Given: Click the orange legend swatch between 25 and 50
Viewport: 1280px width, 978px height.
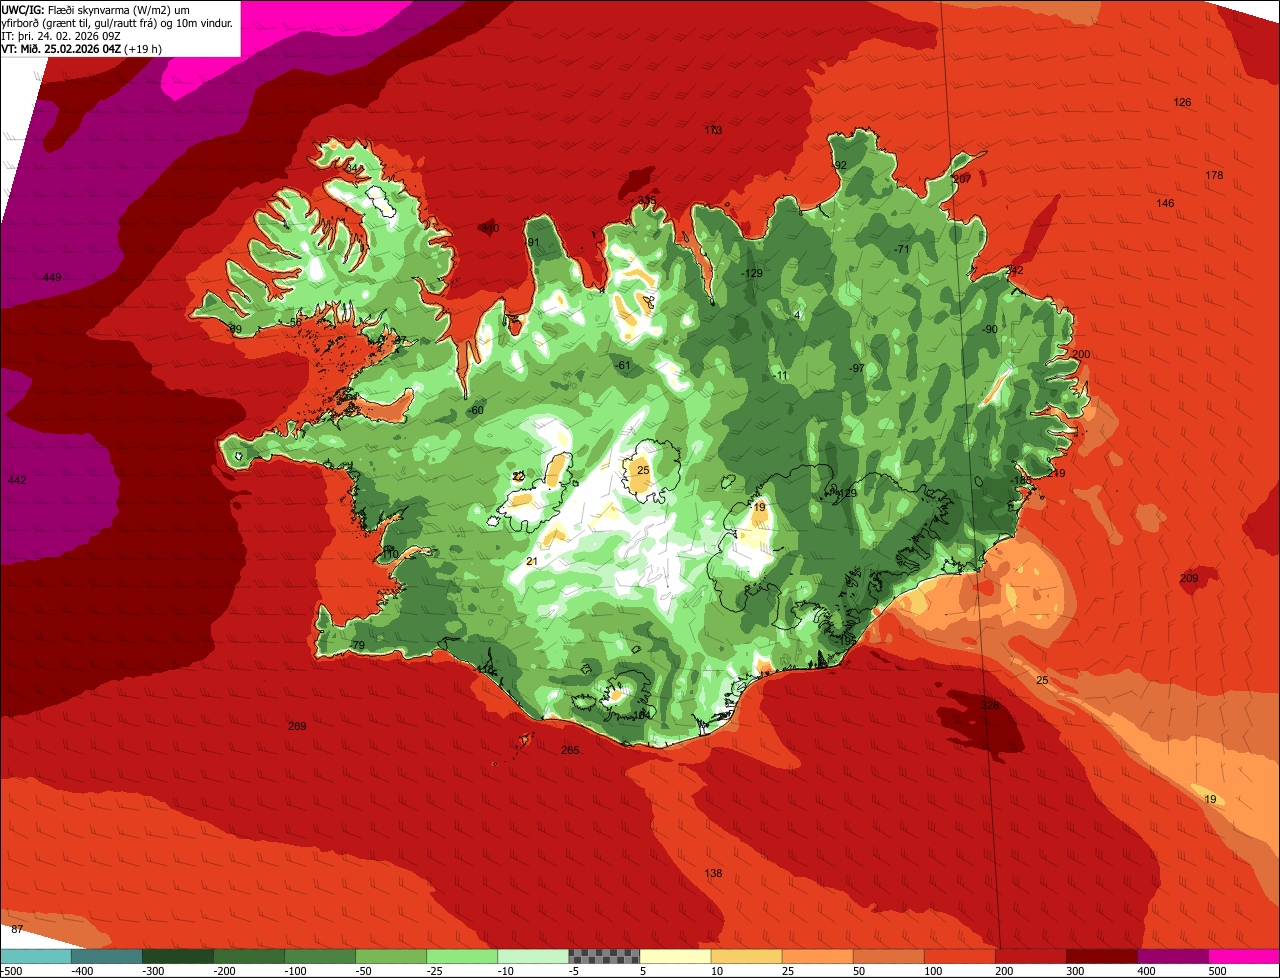Looking at the screenshot, I should tap(817, 956).
